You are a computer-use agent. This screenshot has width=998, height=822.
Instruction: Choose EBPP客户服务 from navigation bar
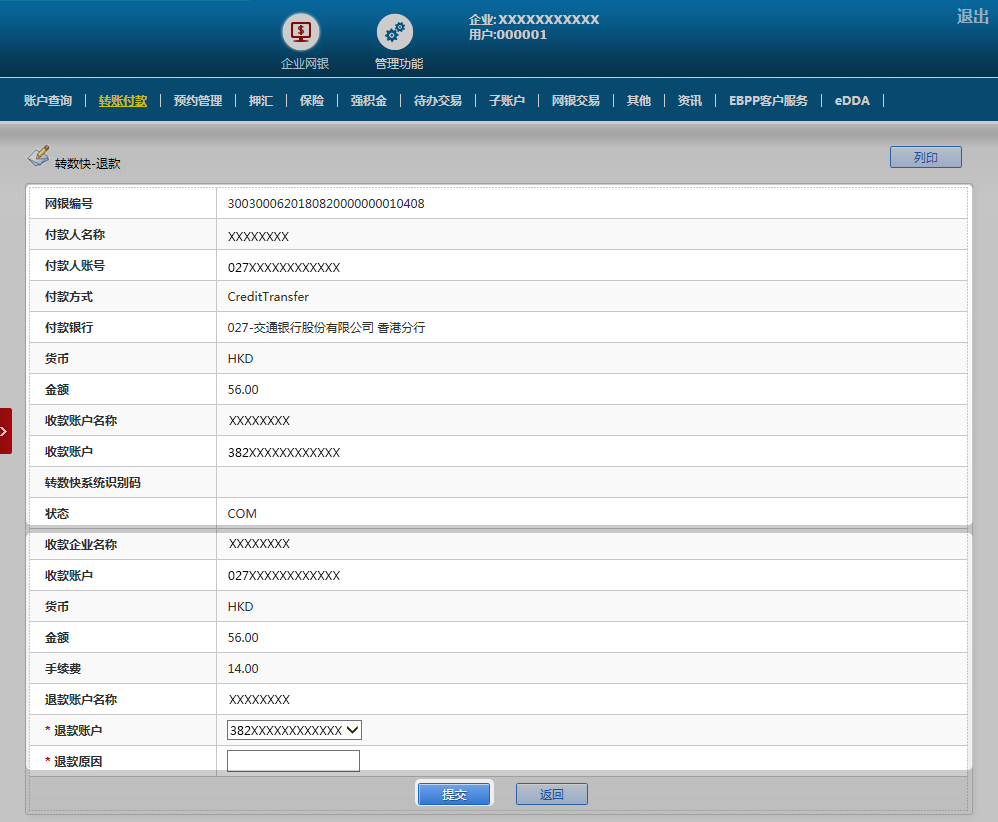click(x=768, y=100)
